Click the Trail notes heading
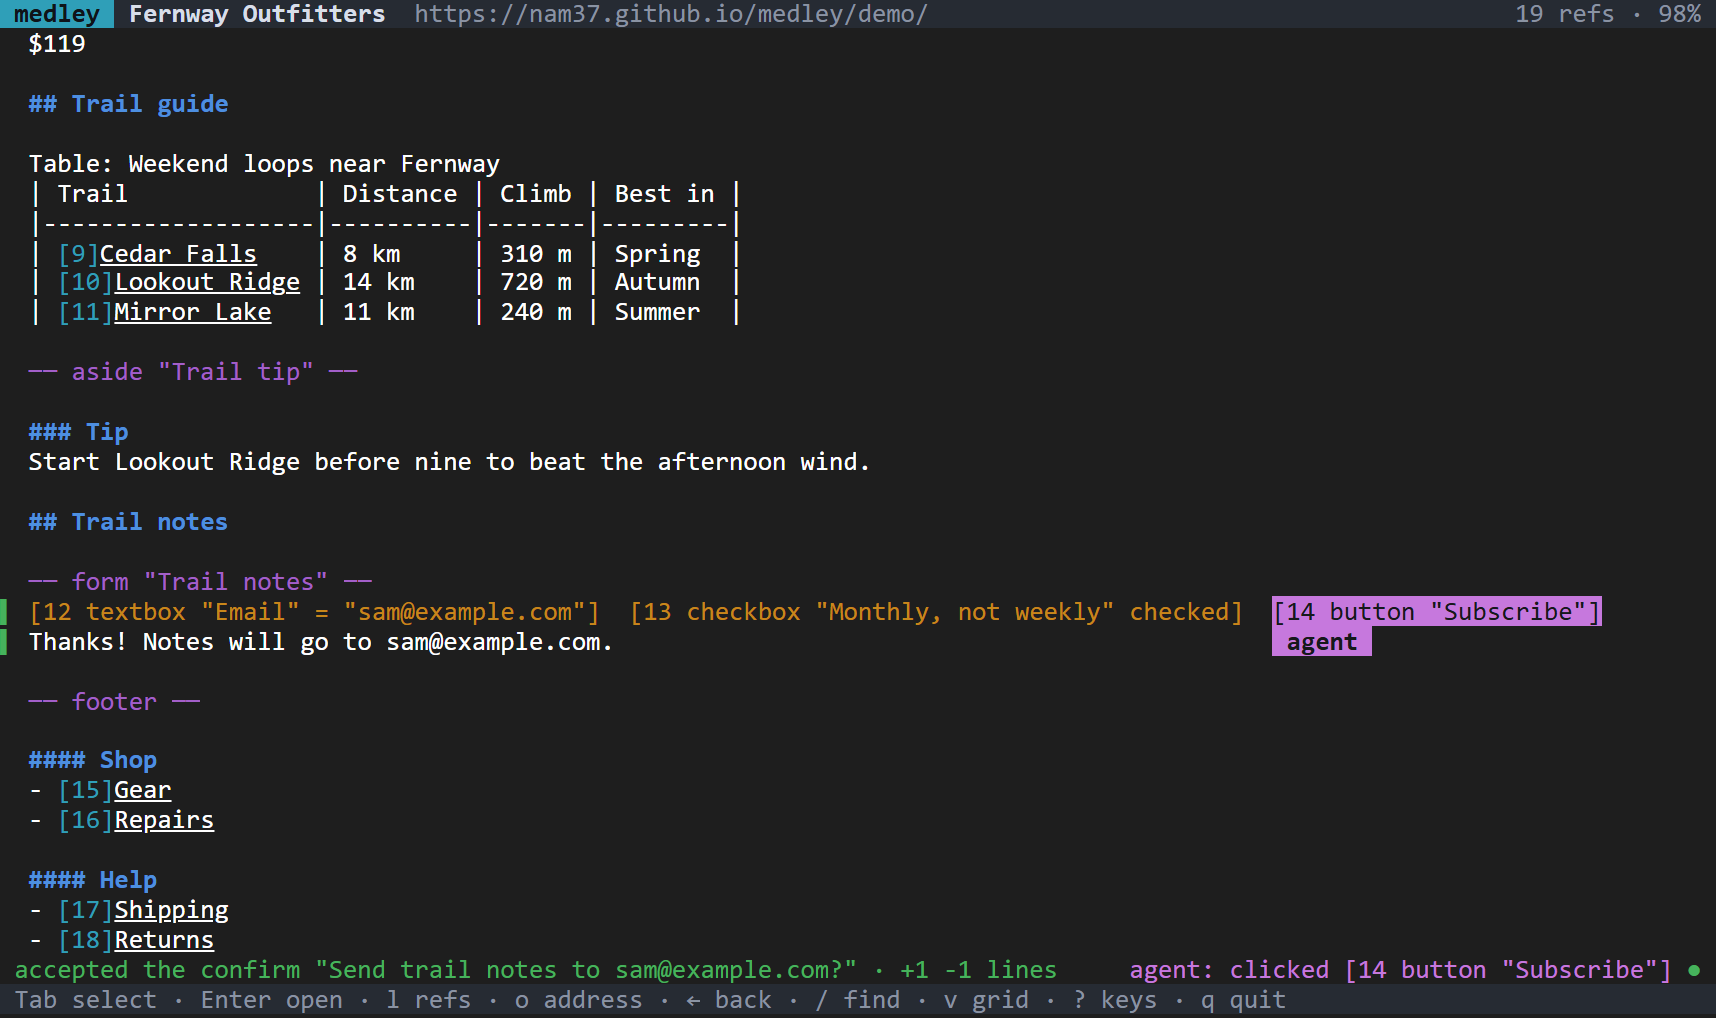Viewport: 1716px width, 1018px height. [x=128, y=522]
